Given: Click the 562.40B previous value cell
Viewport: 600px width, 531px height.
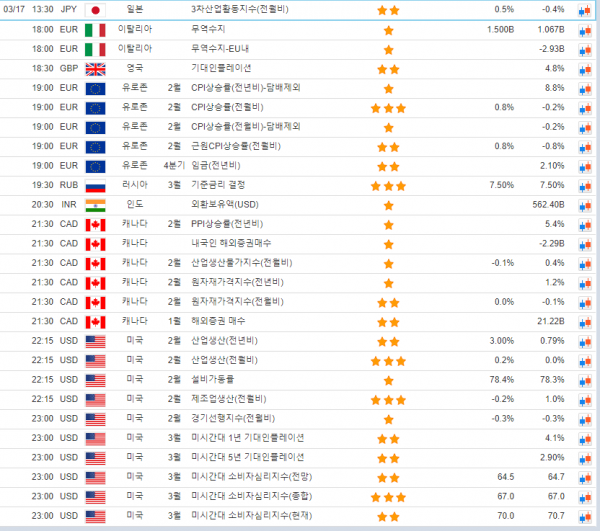Looking at the screenshot, I should click(x=549, y=204).
